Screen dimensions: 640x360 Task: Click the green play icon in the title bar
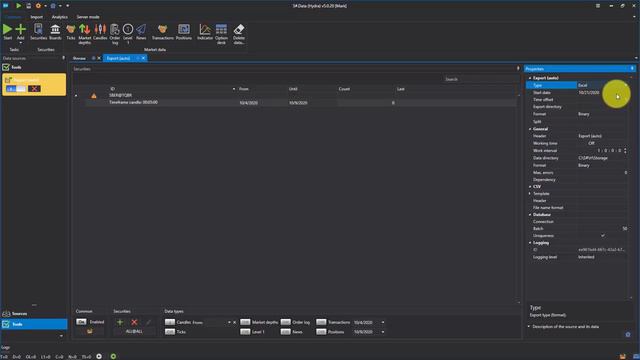18,6
